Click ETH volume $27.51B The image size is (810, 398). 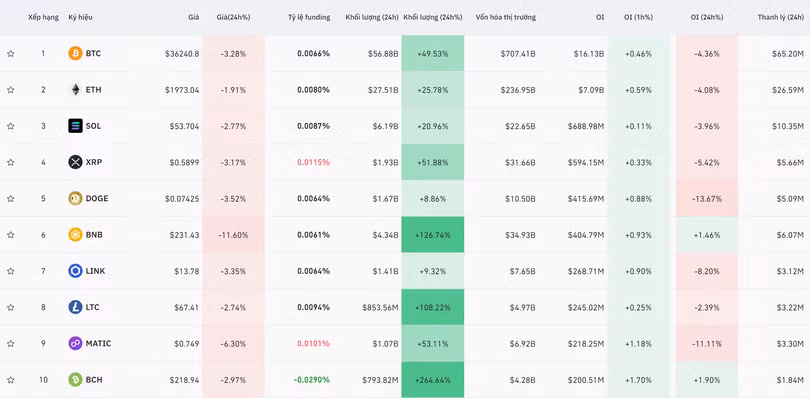click(x=383, y=90)
